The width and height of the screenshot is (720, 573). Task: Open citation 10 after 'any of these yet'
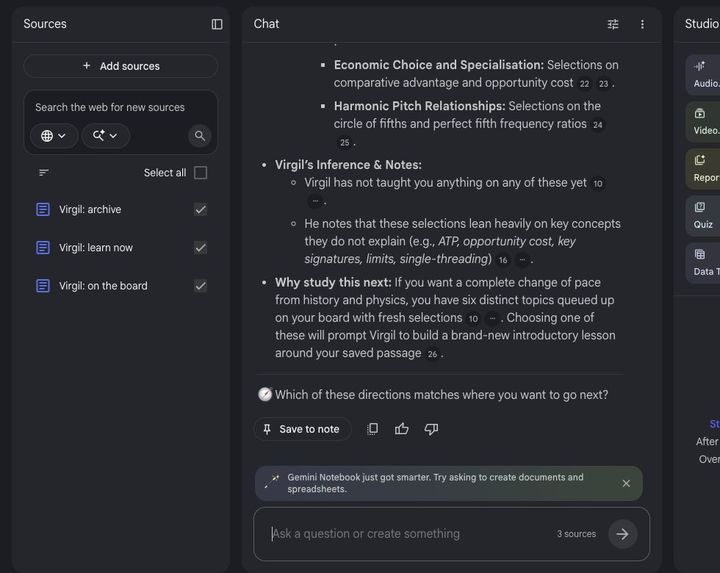pyautogui.click(x=597, y=184)
